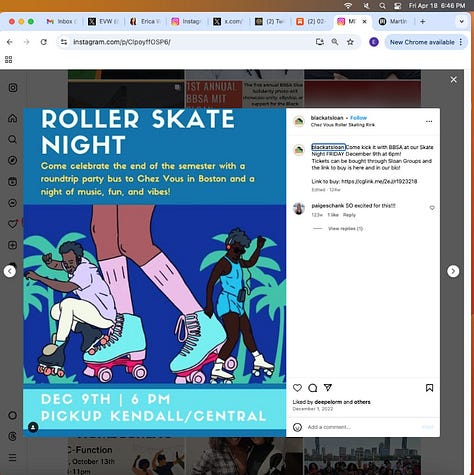Go to previous post arrow
474x475 pixels.
[10, 271]
